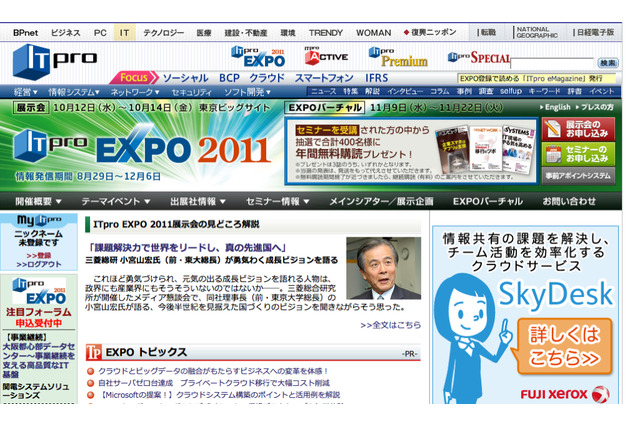Open the セキュリティ navigation item
The height and width of the screenshot is (426, 640).
(191, 92)
